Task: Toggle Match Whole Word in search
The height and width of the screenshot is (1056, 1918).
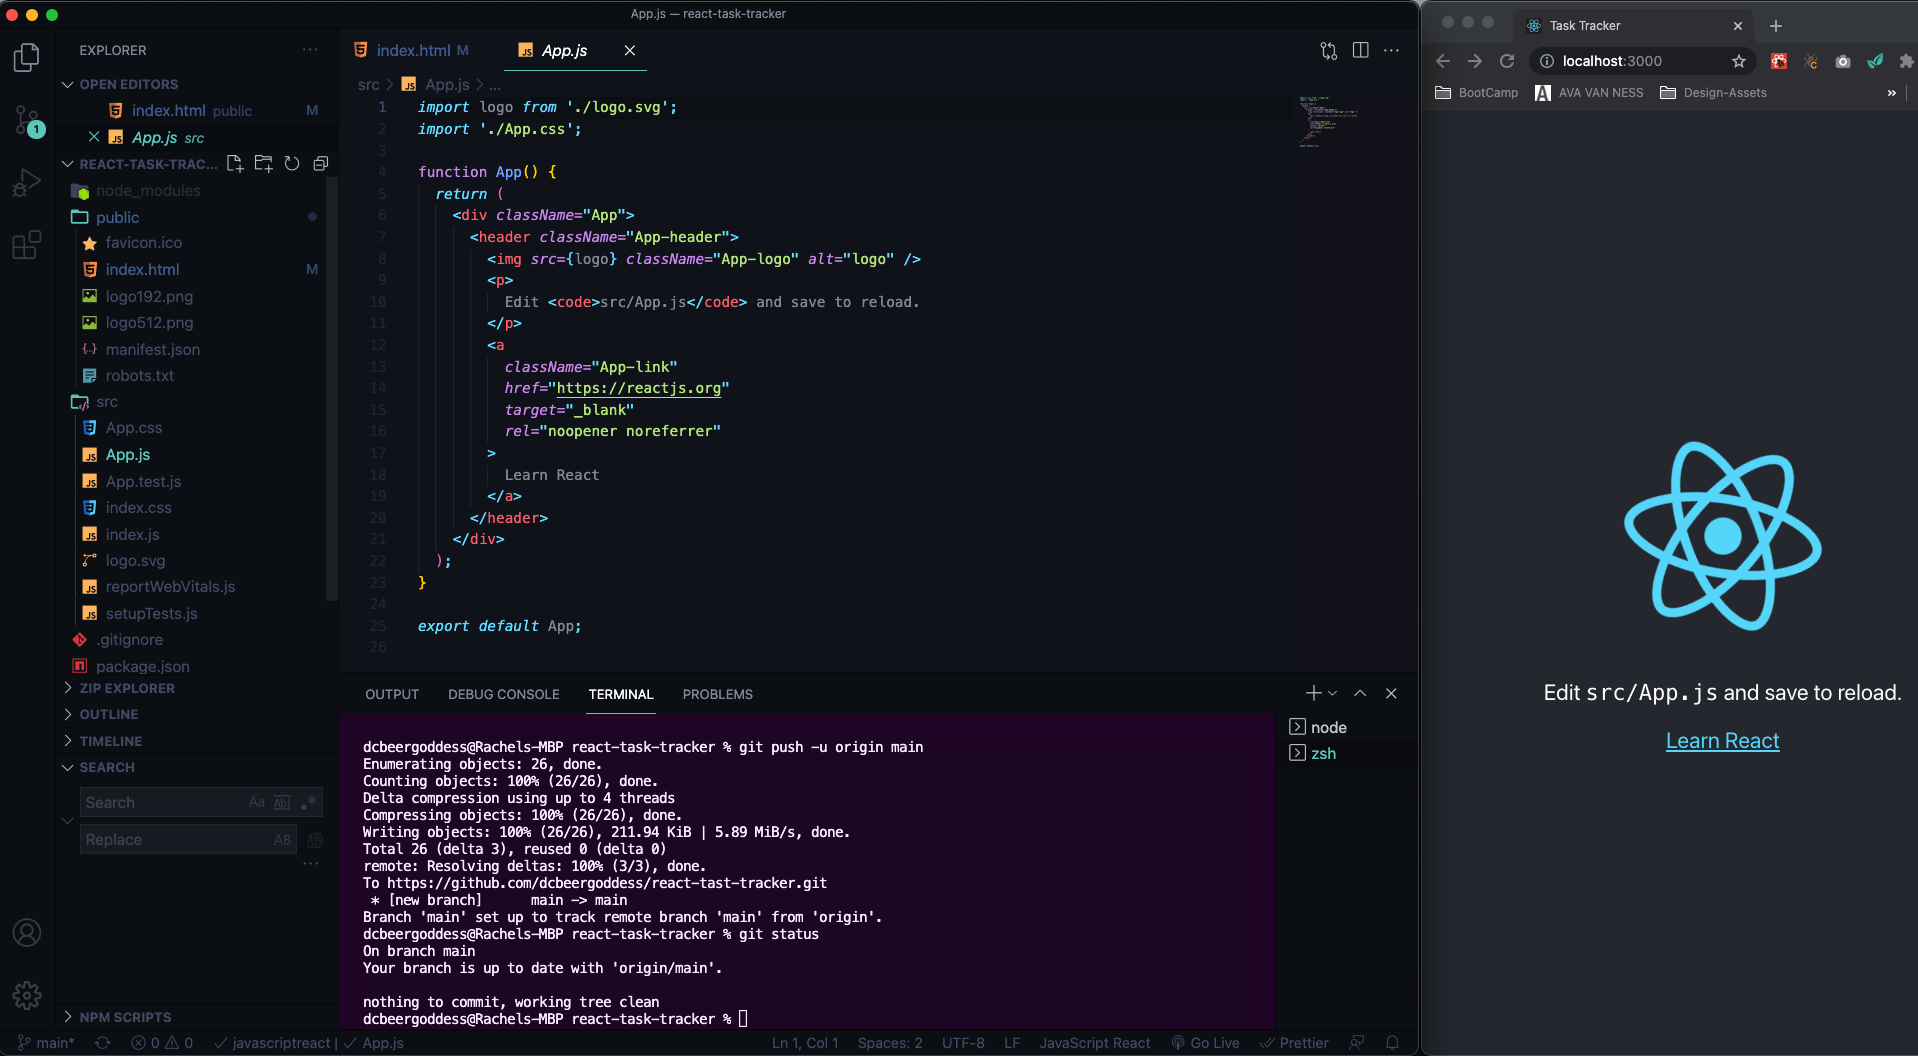Action: tap(283, 802)
